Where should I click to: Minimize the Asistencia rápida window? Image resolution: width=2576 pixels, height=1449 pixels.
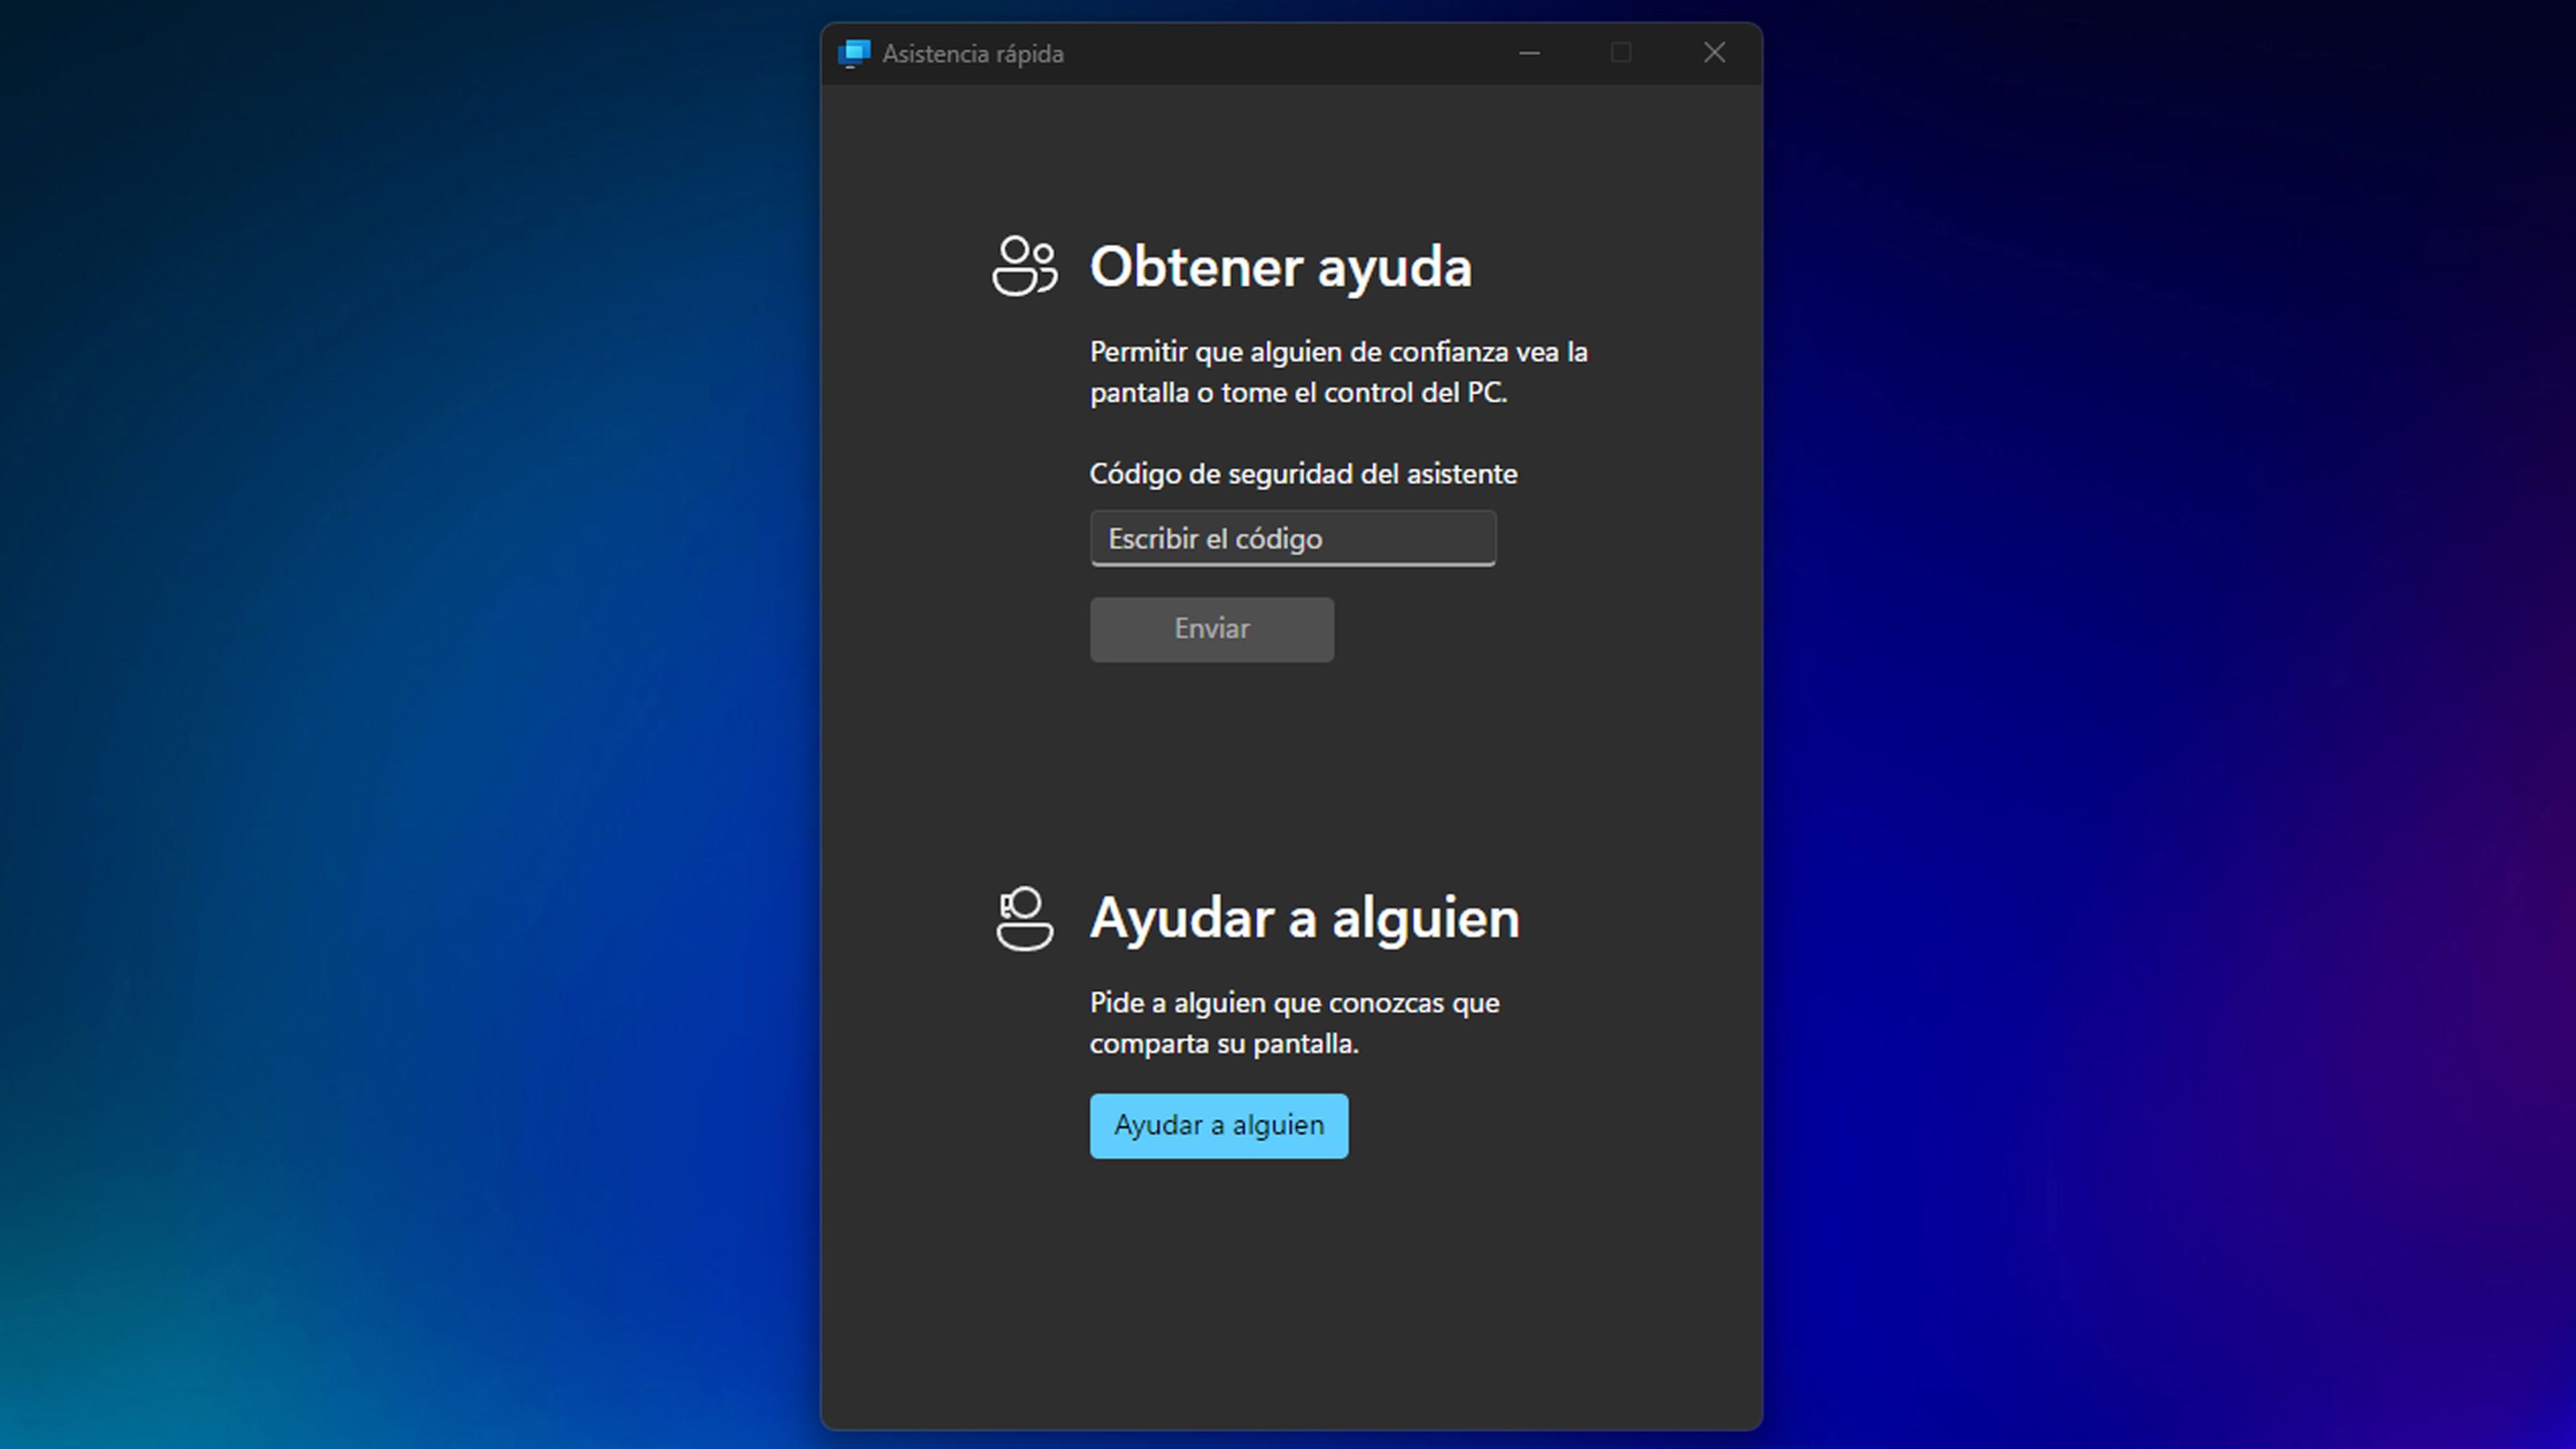click(1529, 53)
